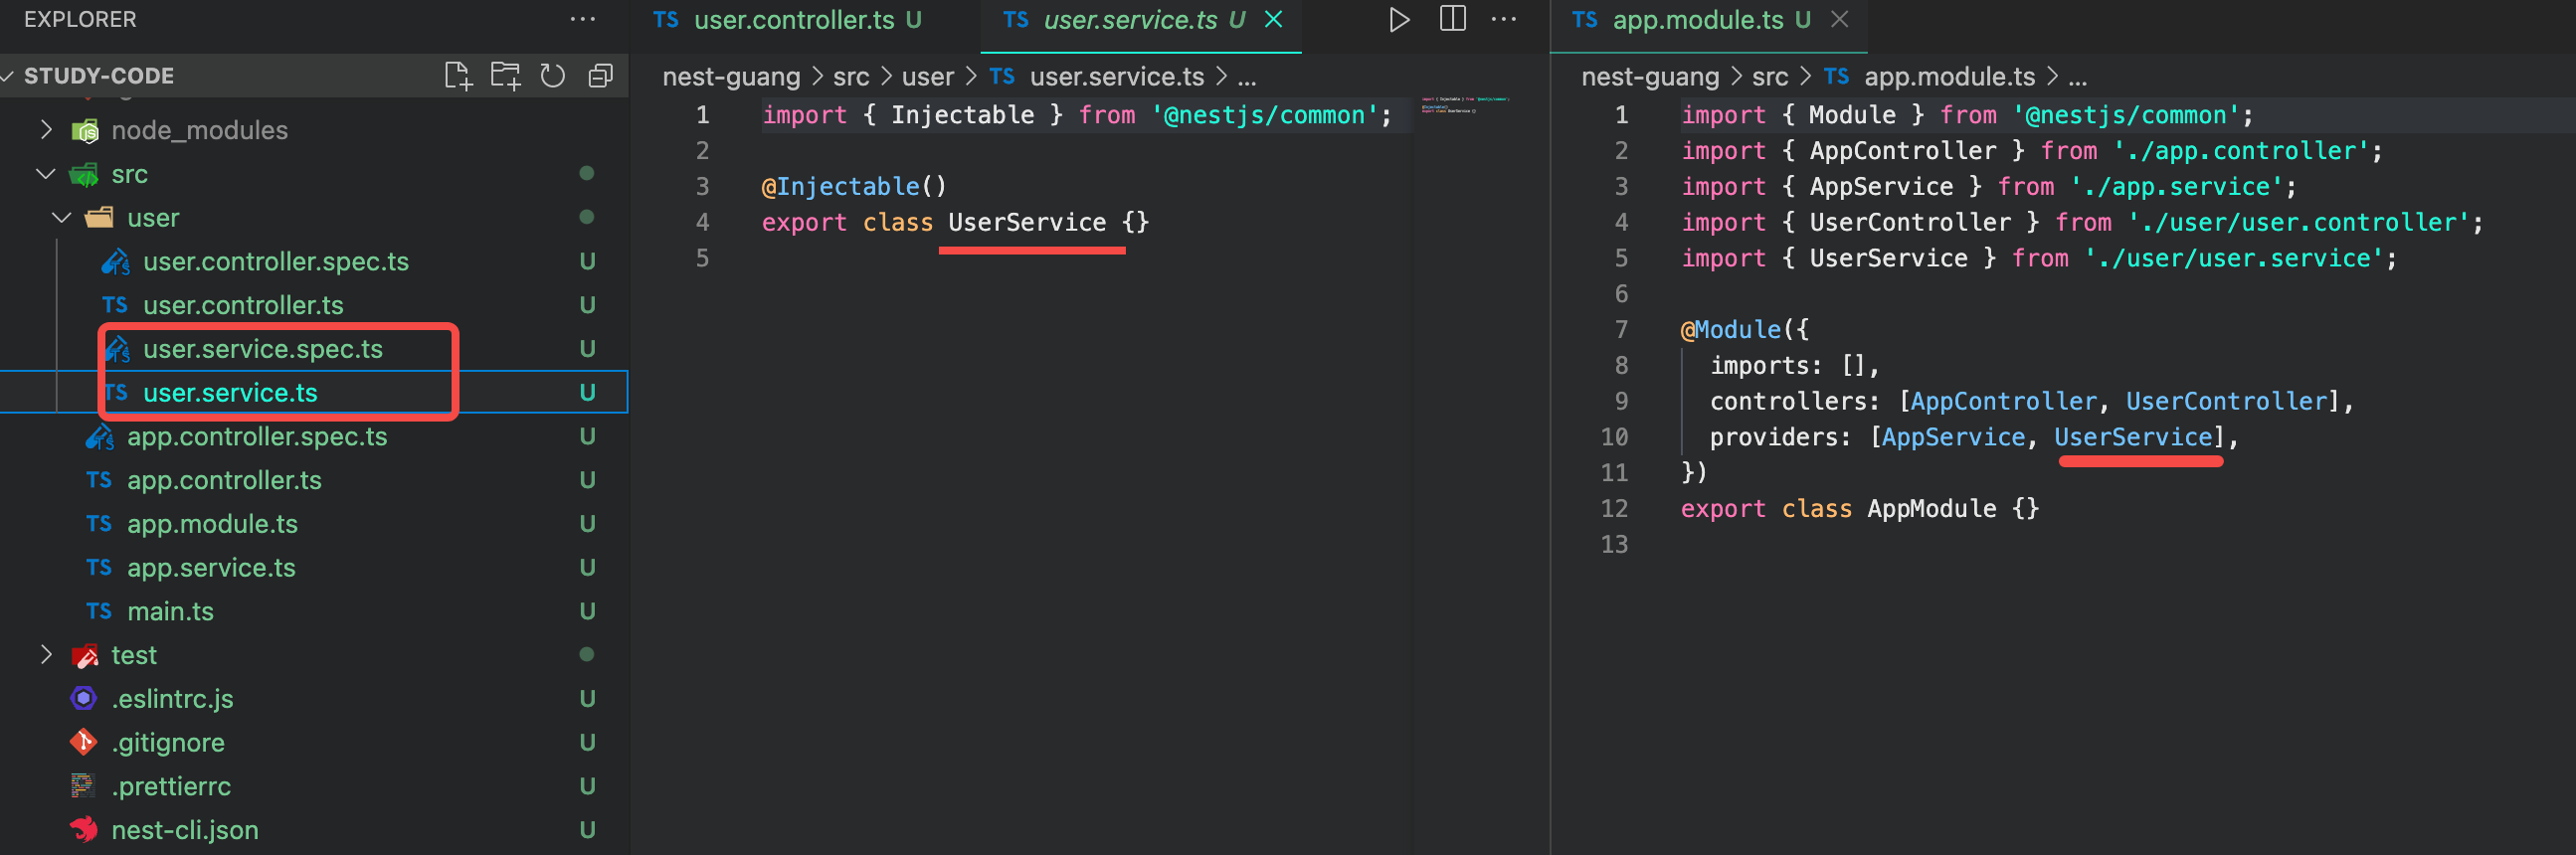Refresh the Explorer file tree
Viewport: 2576px width, 855px height.
552,76
